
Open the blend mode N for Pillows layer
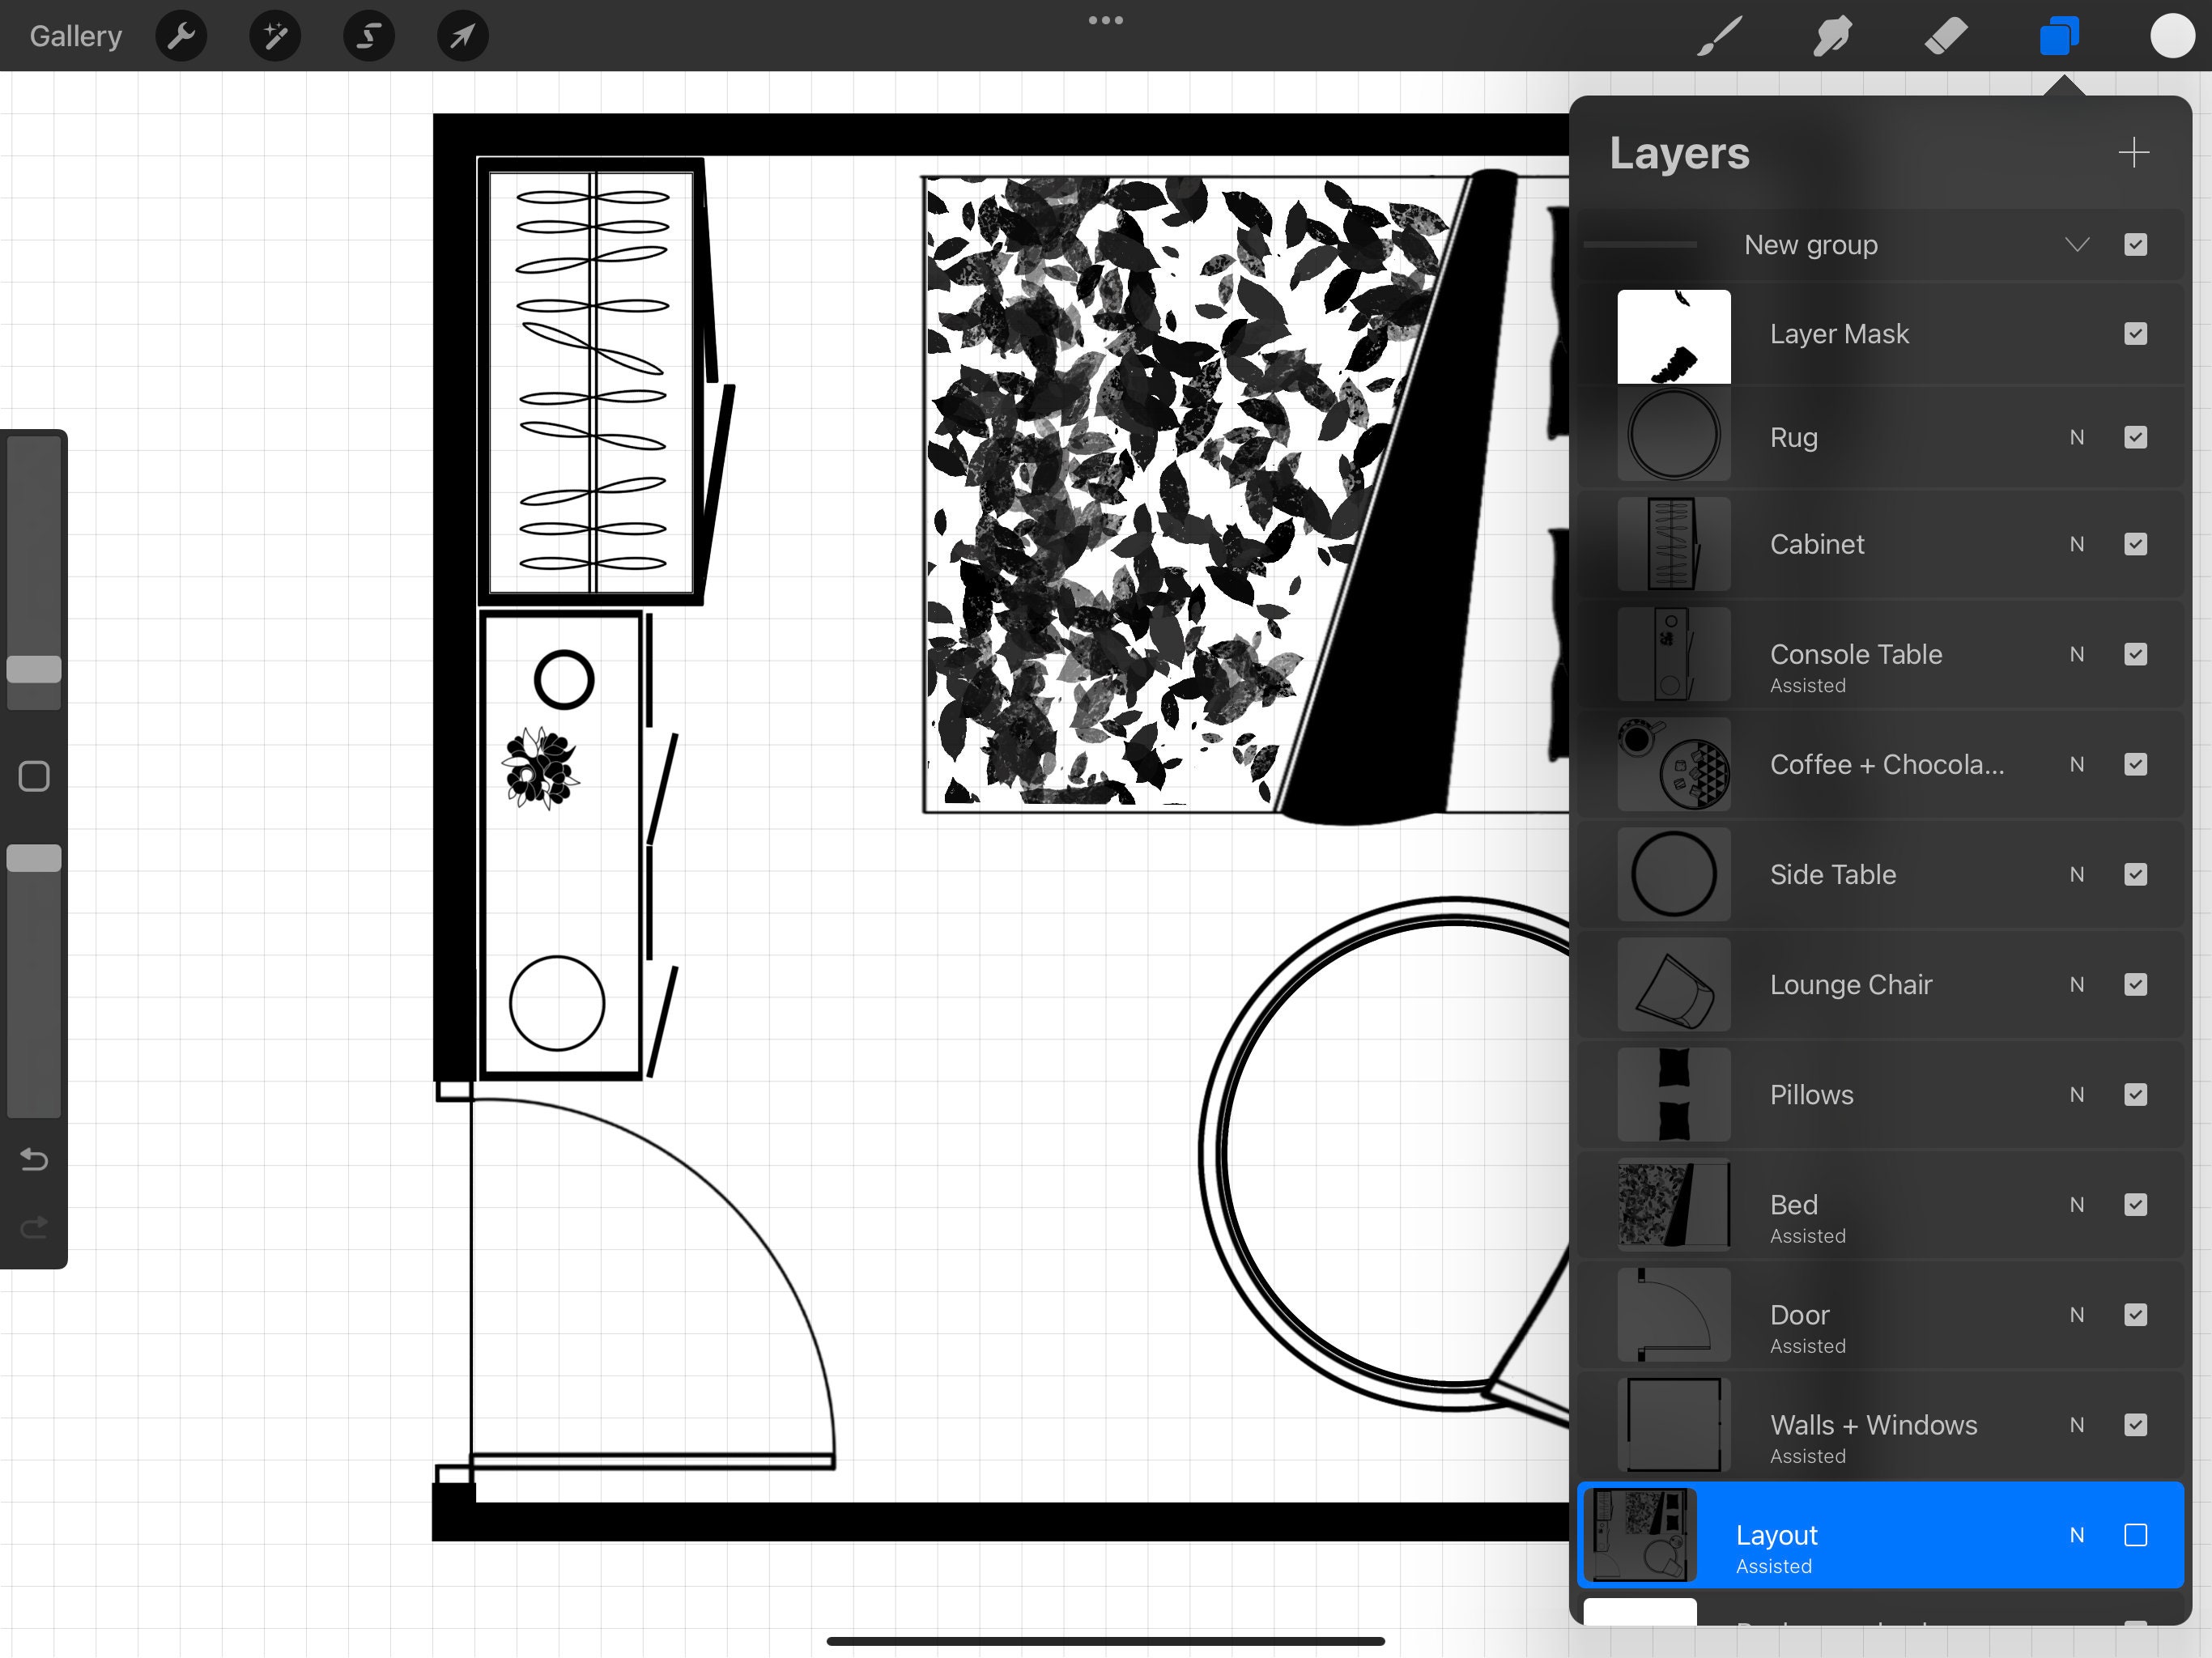(2077, 1095)
